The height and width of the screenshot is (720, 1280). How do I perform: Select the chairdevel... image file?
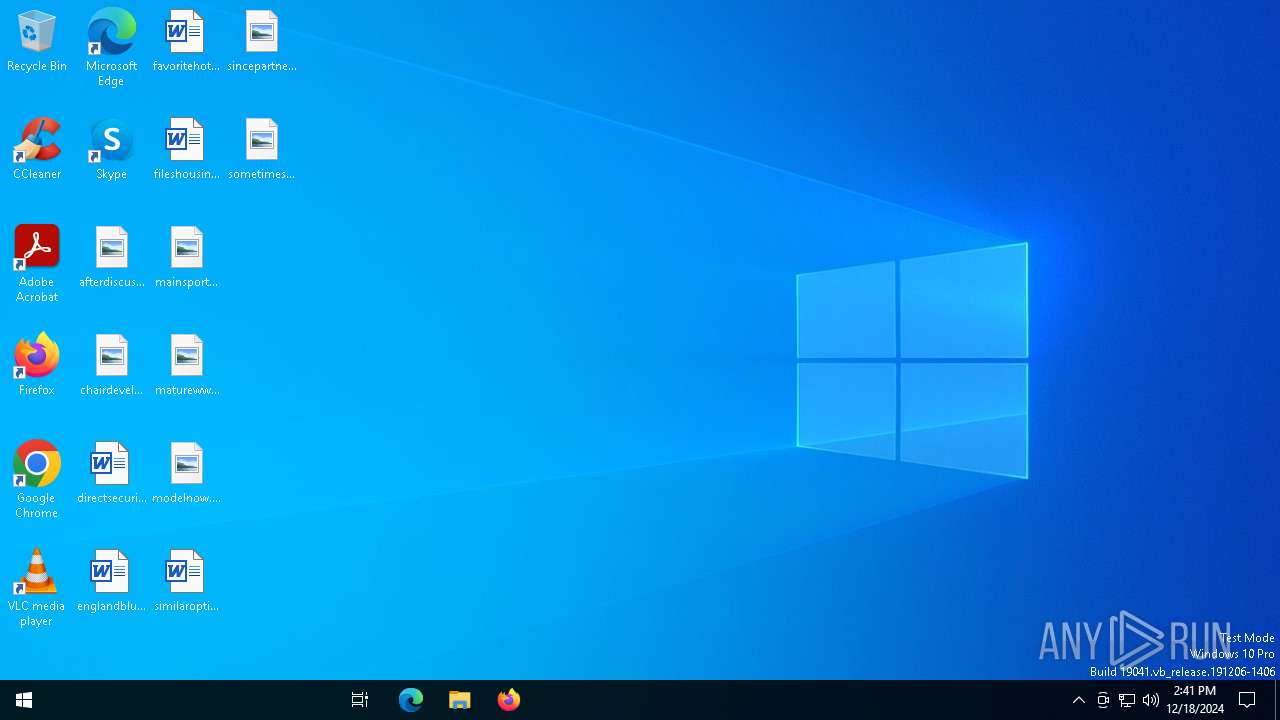point(111,366)
